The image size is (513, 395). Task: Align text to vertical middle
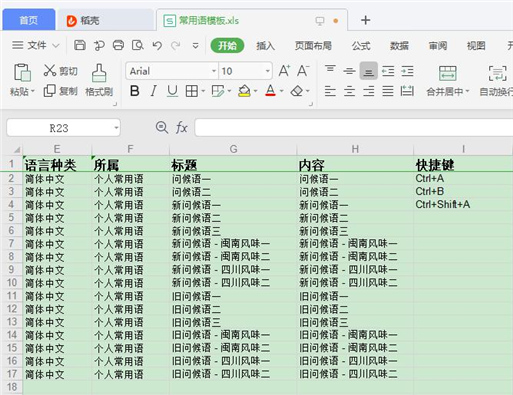(349, 71)
